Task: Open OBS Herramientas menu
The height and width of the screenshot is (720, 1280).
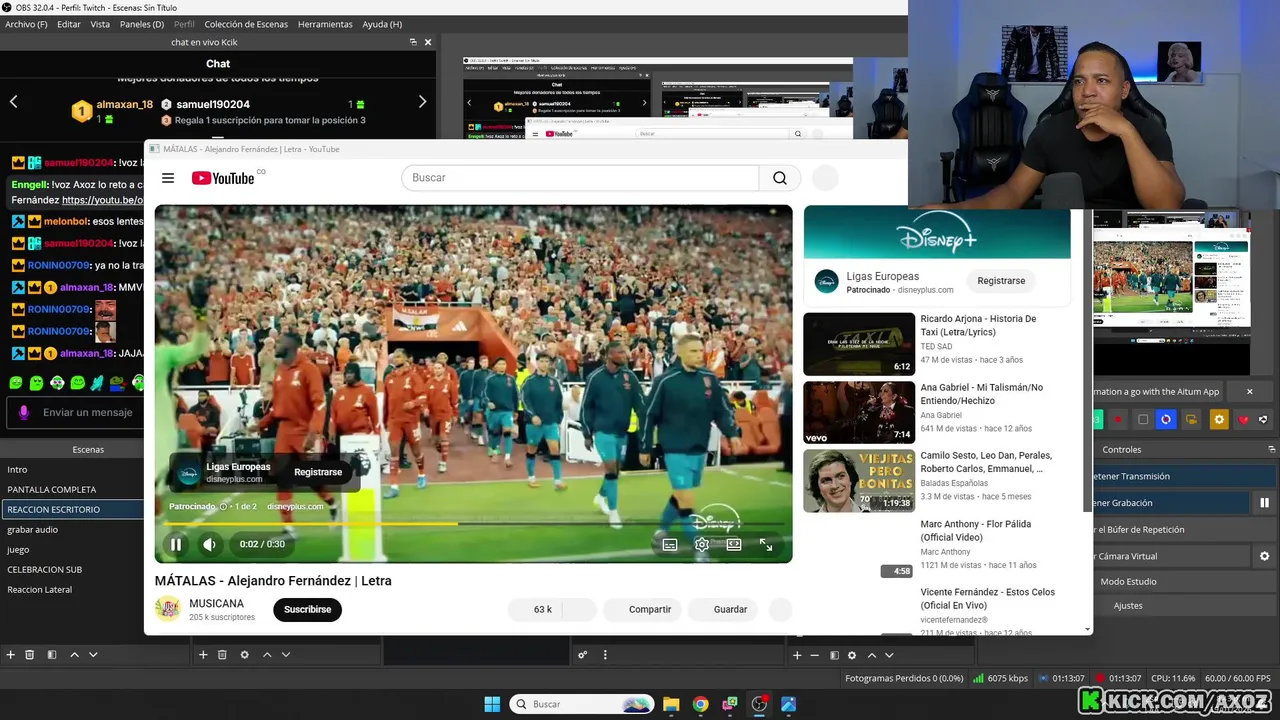Action: click(325, 24)
